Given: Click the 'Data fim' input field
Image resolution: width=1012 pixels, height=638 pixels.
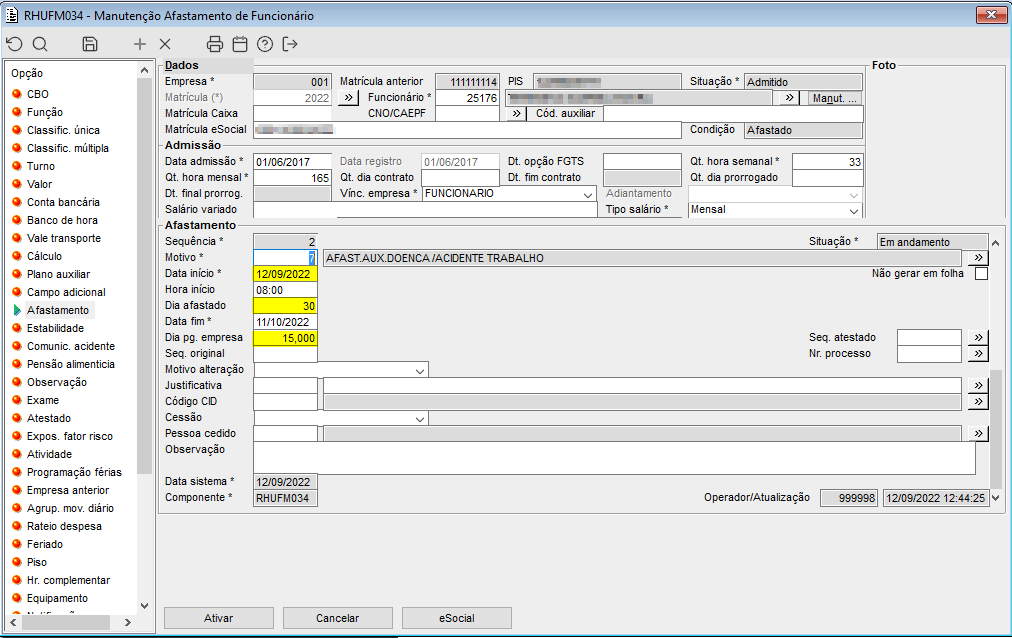Looking at the screenshot, I should 285,322.
